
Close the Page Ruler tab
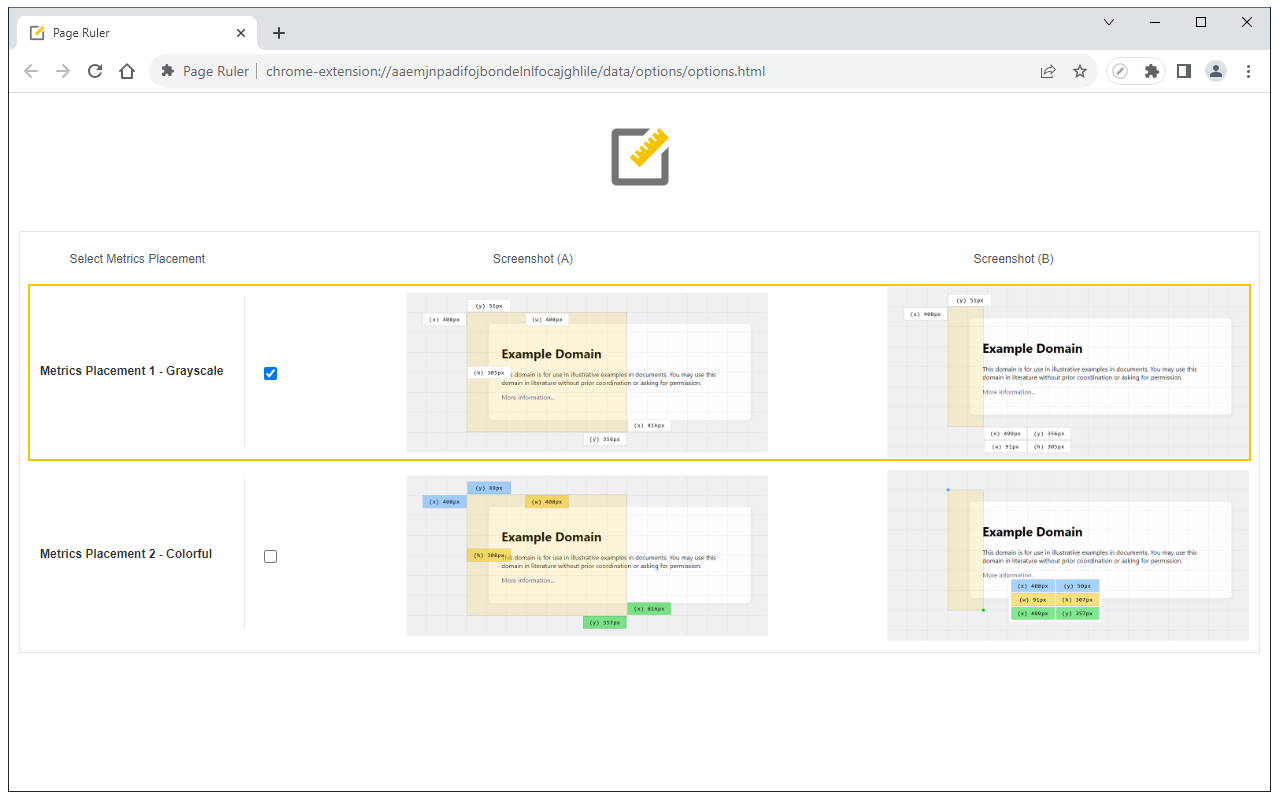click(241, 33)
